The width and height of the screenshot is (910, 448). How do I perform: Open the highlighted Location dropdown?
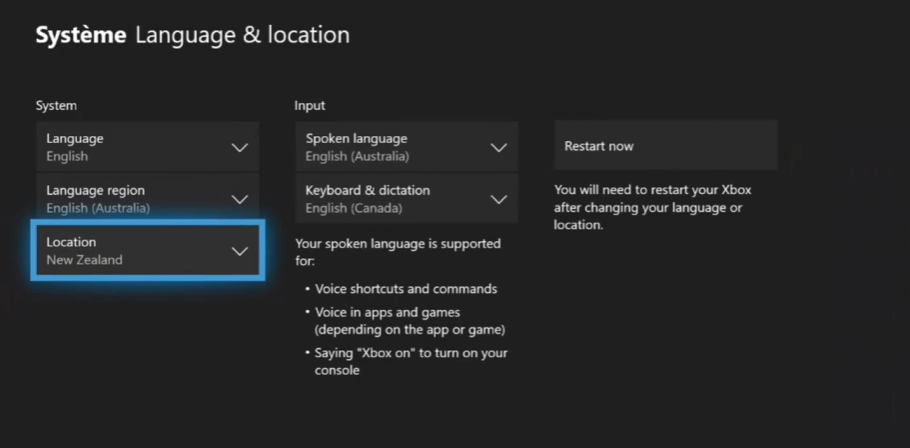pyautogui.click(x=147, y=251)
